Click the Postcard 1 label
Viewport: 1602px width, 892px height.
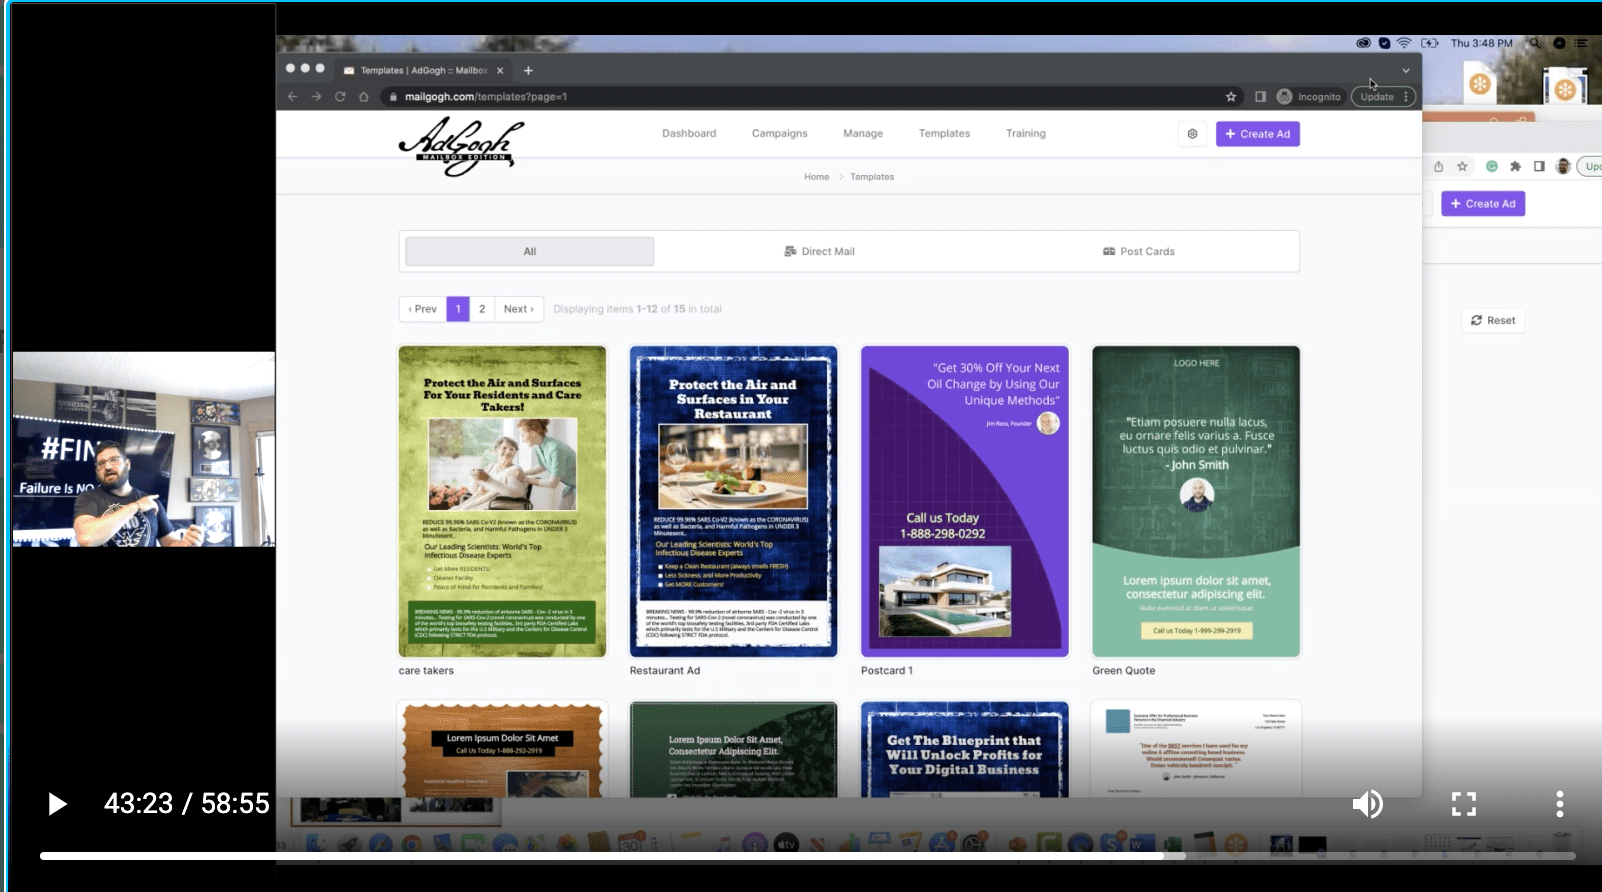click(x=887, y=671)
